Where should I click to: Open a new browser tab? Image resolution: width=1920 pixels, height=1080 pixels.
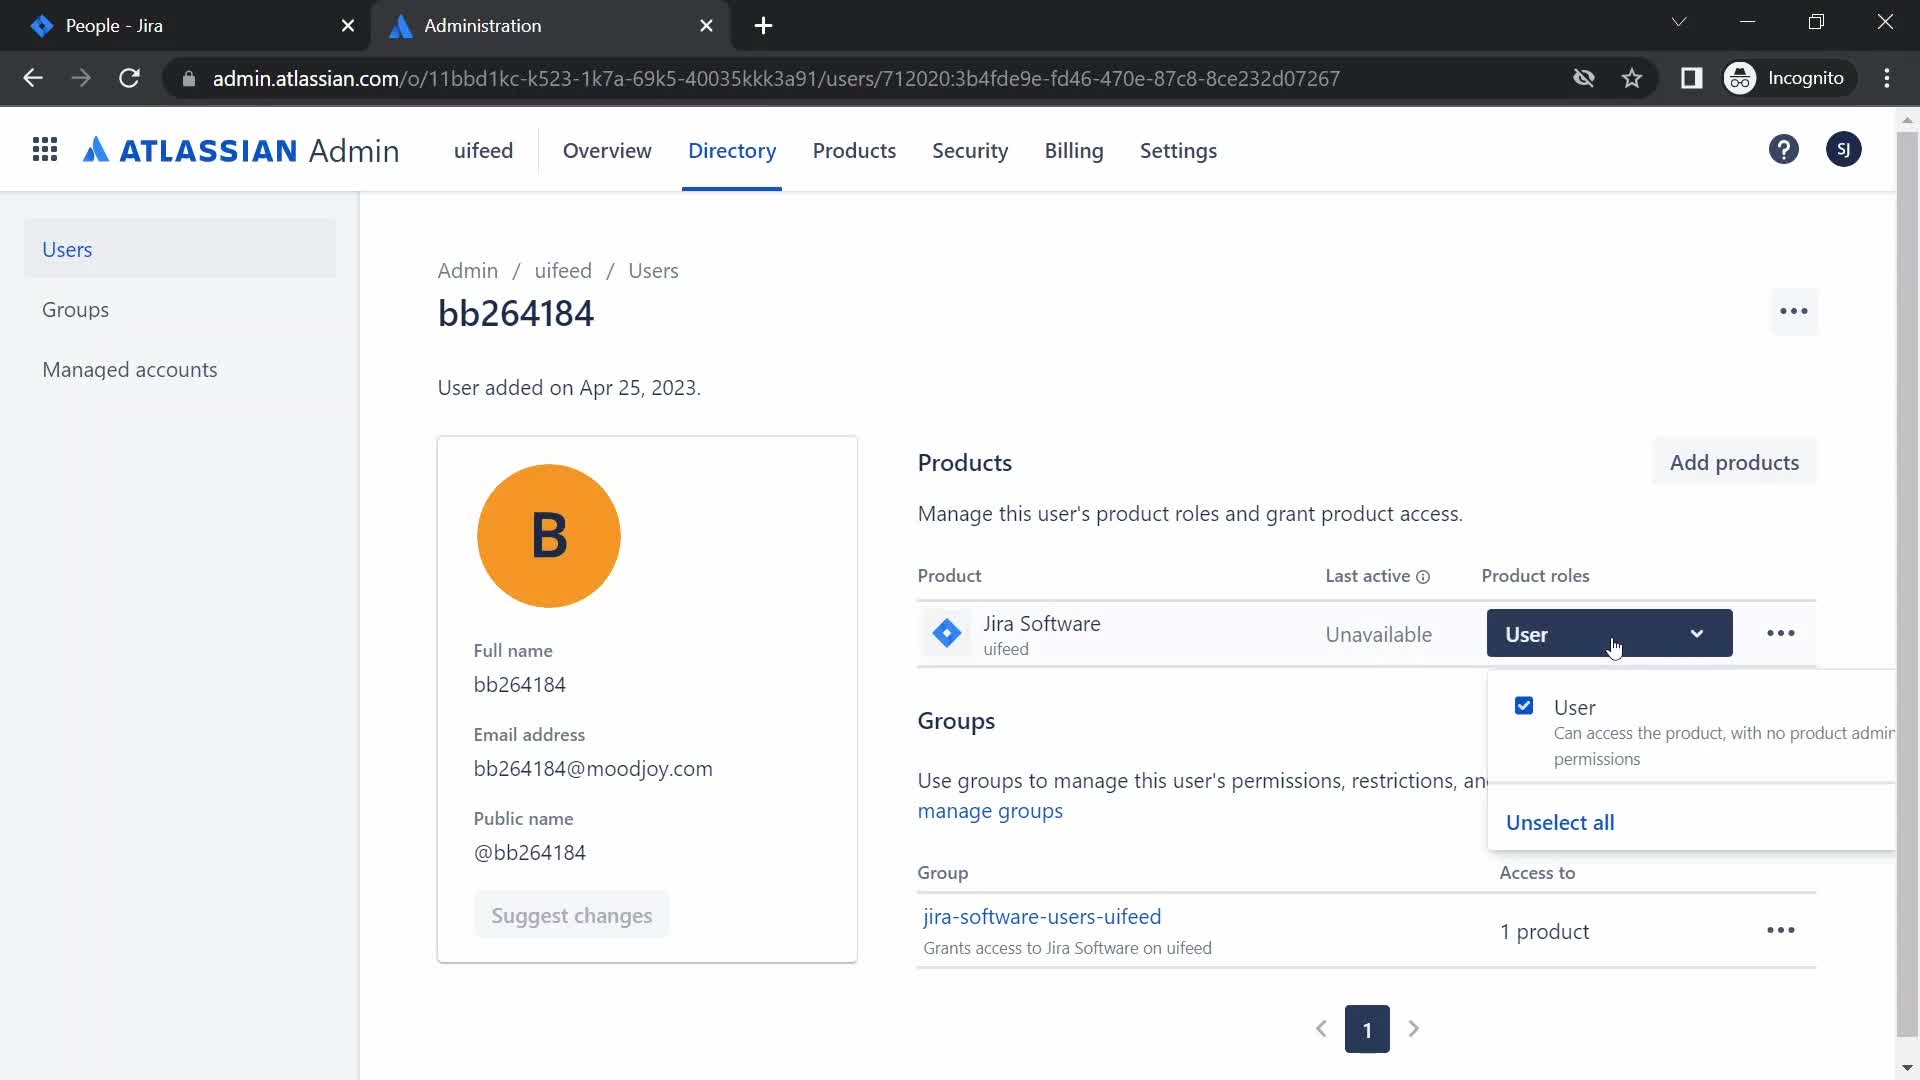[763, 26]
